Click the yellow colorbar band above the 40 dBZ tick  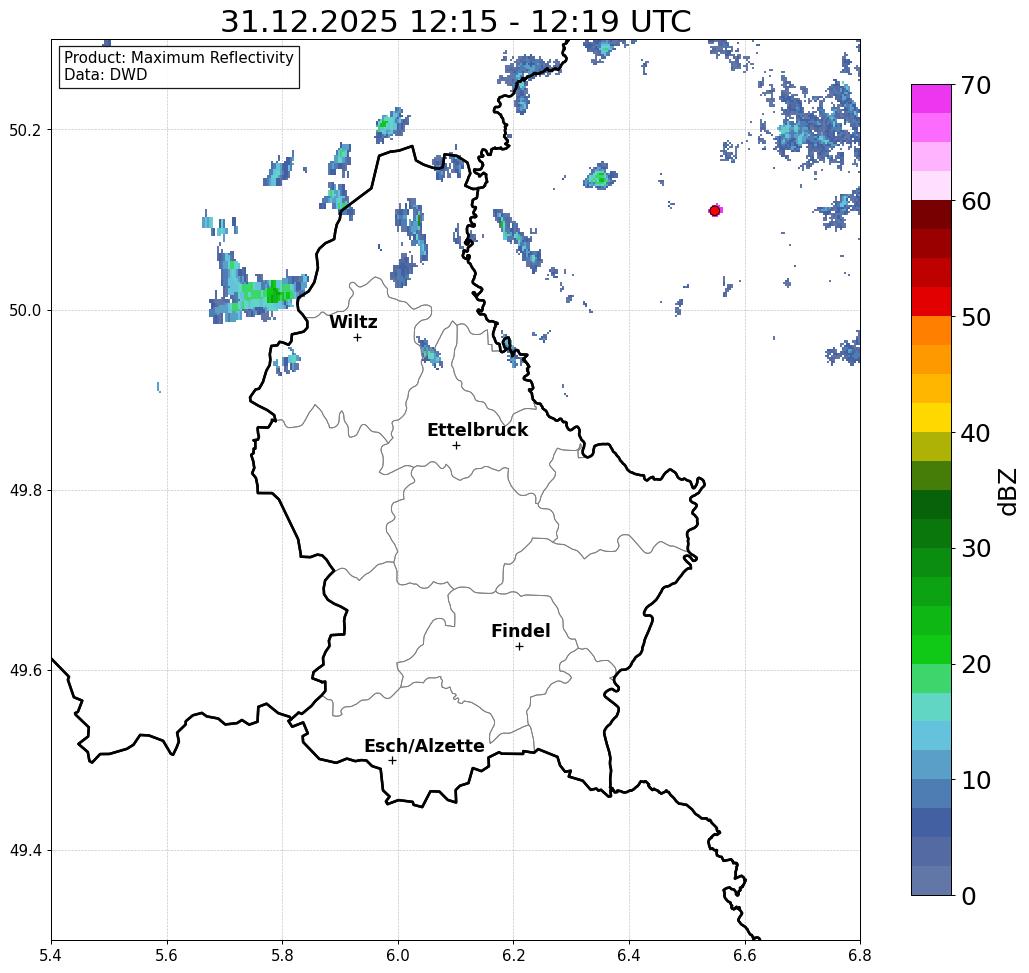[x=931, y=417]
